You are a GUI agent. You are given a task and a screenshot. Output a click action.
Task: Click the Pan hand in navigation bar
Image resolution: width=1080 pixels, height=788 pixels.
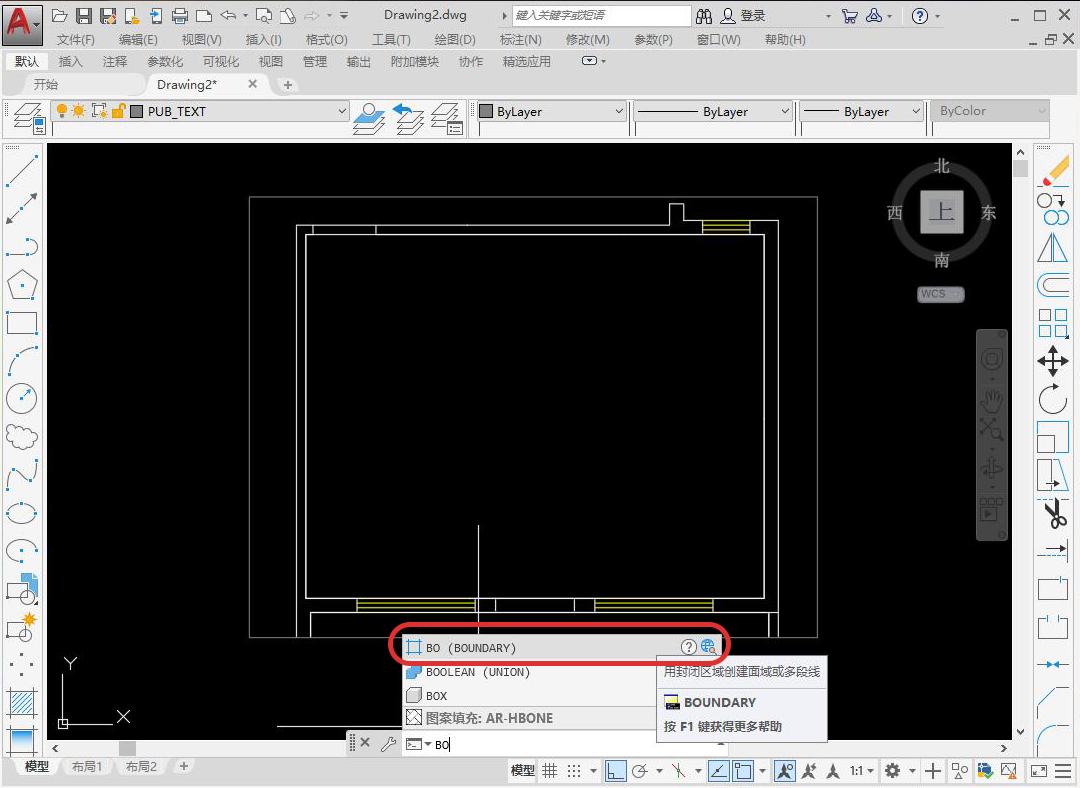point(991,400)
